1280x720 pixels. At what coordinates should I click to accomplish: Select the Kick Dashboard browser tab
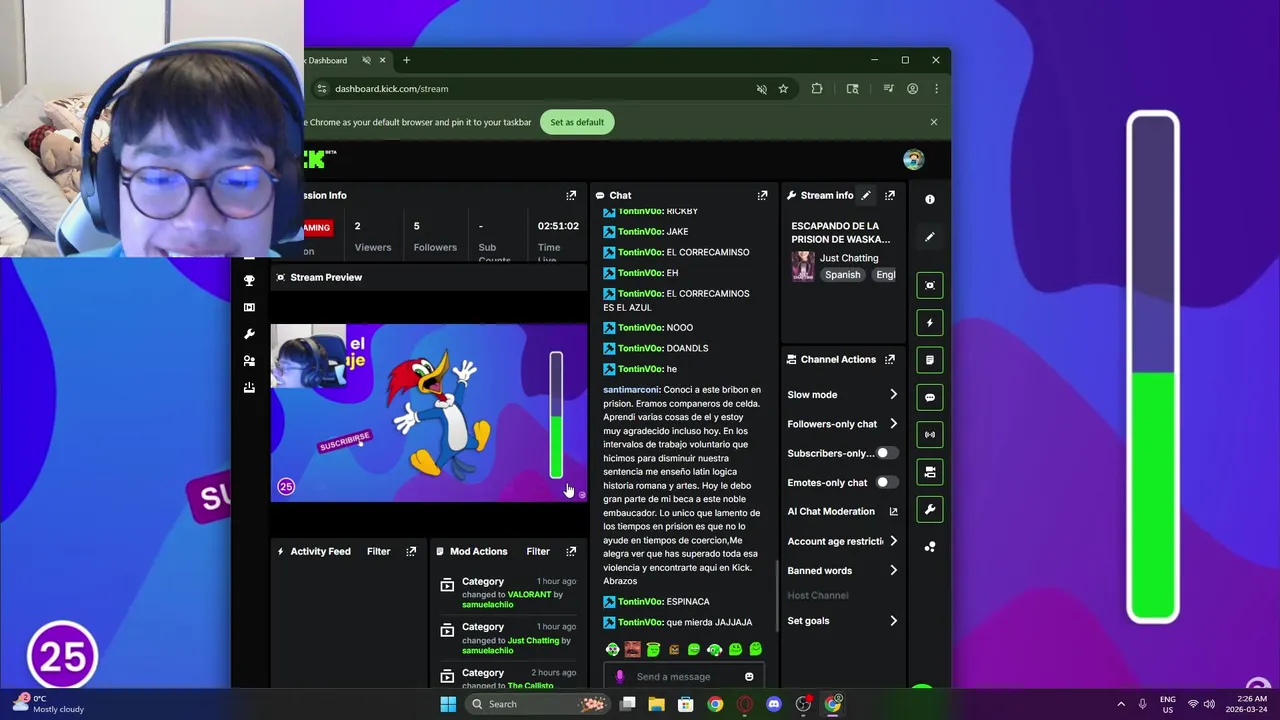click(x=340, y=60)
